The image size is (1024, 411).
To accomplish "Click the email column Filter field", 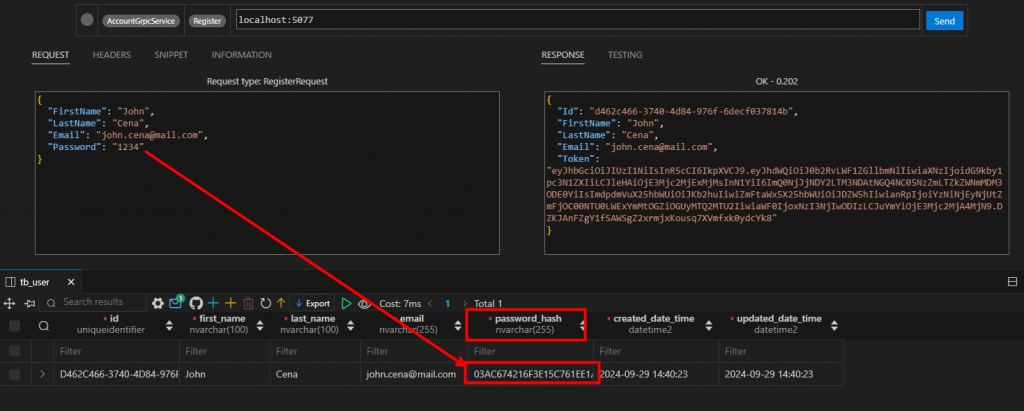I will tap(412, 351).
